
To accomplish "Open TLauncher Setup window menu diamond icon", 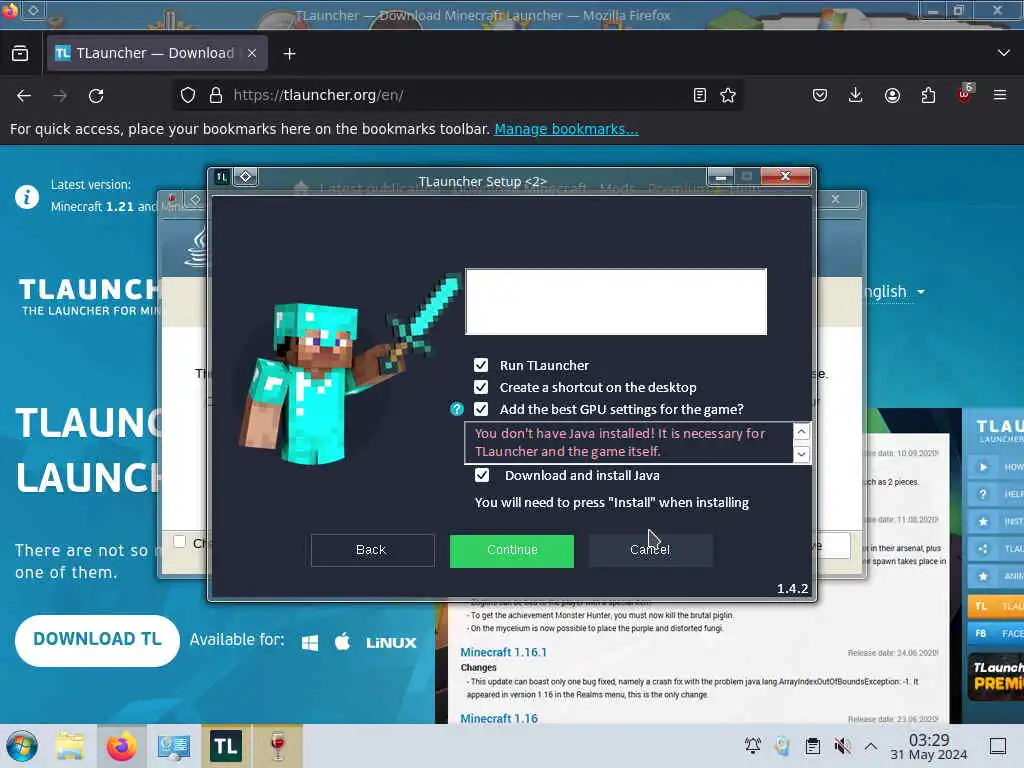I will tap(246, 176).
